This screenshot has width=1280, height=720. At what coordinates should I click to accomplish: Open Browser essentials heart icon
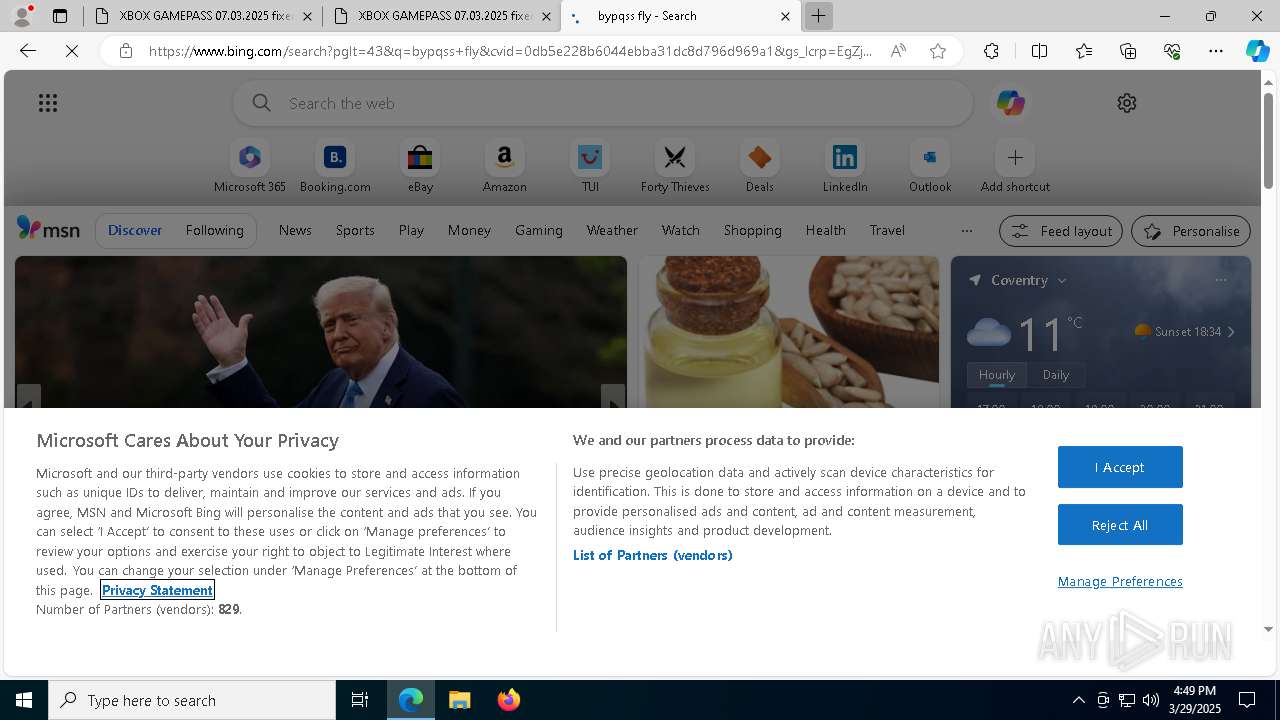click(1172, 51)
